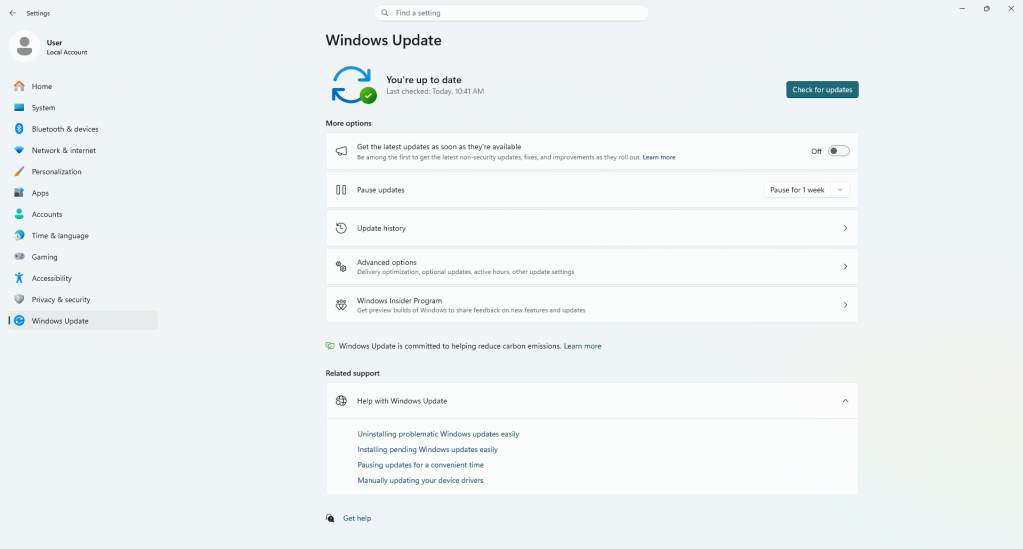Viewport: 1023px width, 549px height.
Task: Click the back arrow icon in Settings
Action: (12, 13)
